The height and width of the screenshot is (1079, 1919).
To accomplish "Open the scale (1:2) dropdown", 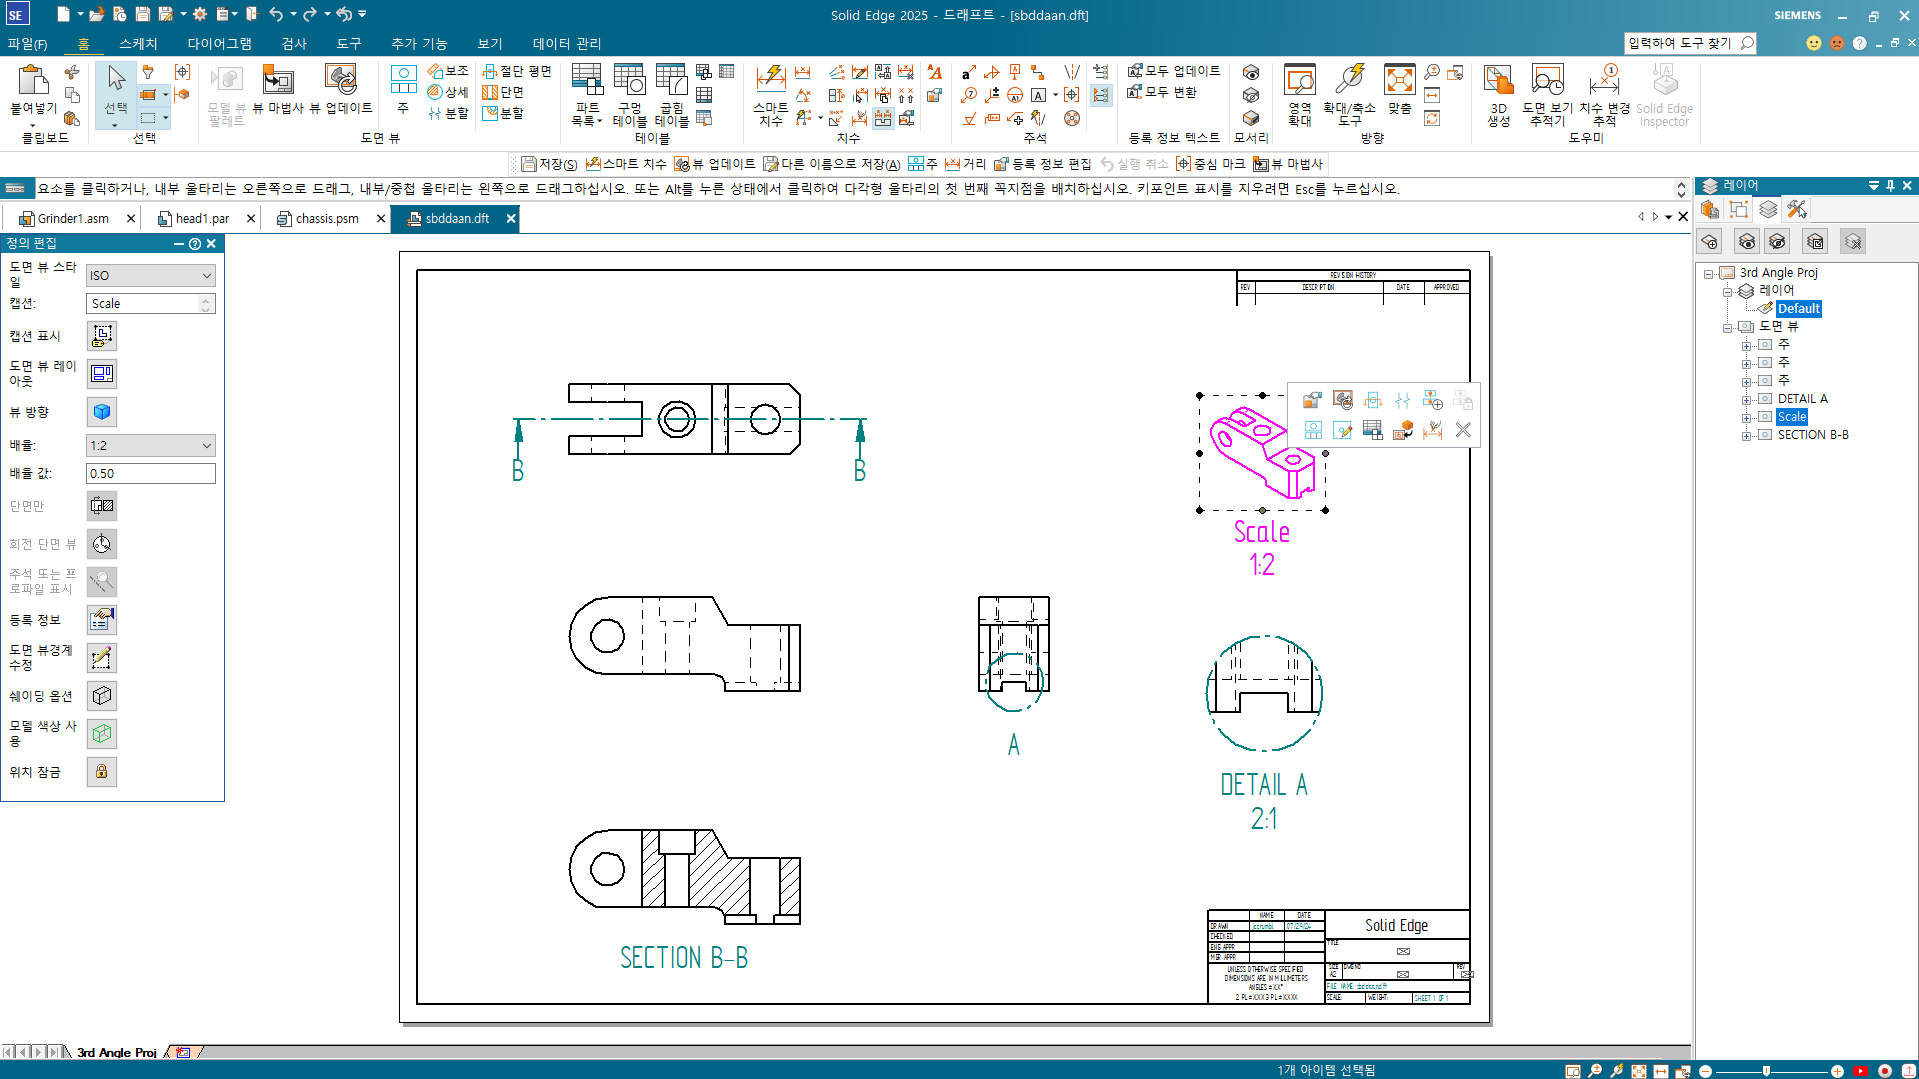I will point(151,446).
